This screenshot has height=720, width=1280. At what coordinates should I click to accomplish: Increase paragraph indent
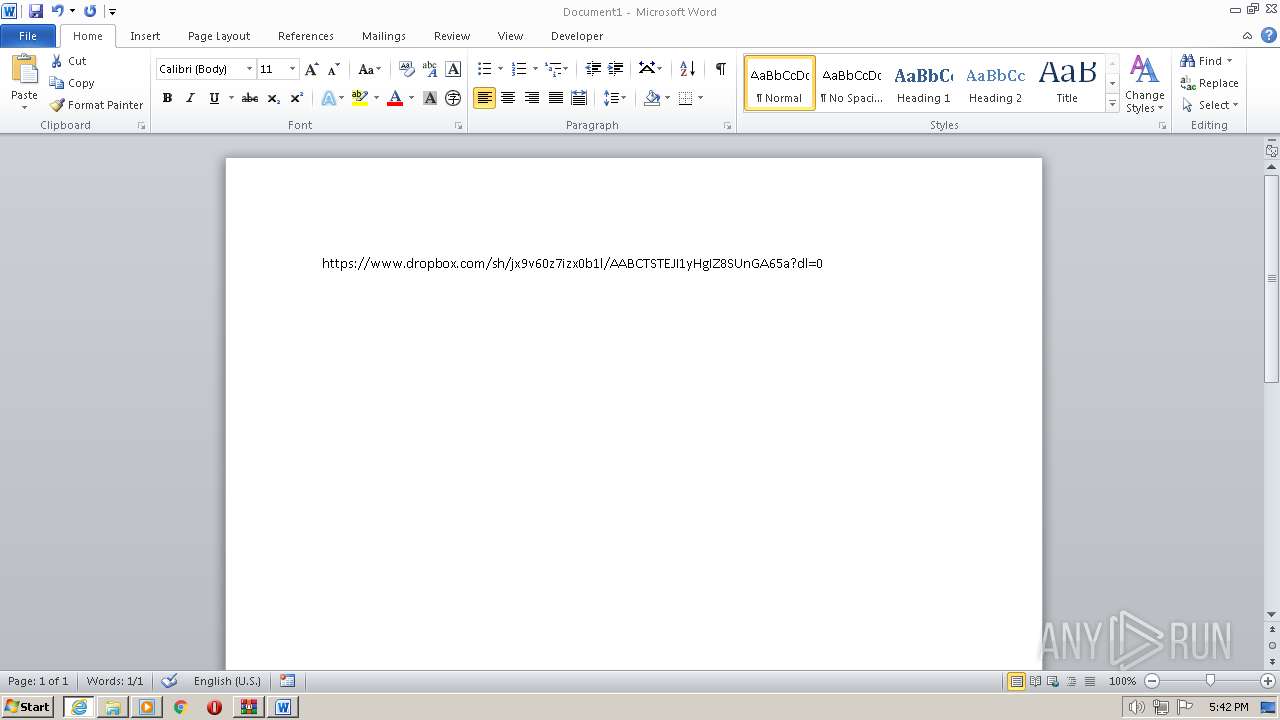click(616, 69)
